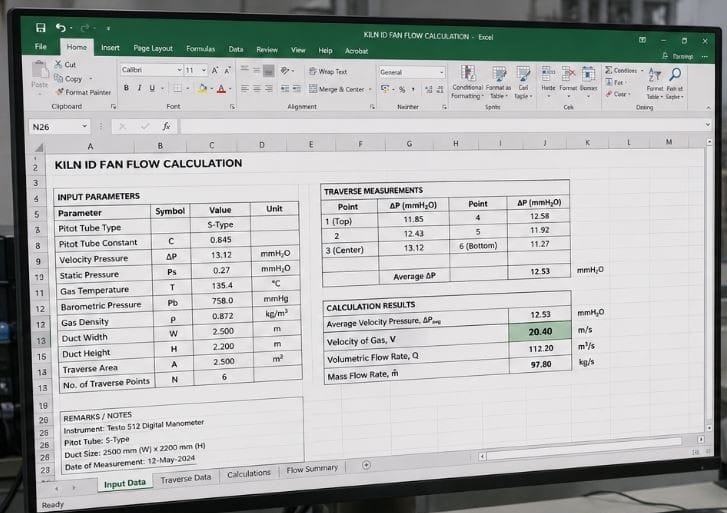The image size is (727, 513).
Task: Open Cell Styles gallery
Action: 523,83
